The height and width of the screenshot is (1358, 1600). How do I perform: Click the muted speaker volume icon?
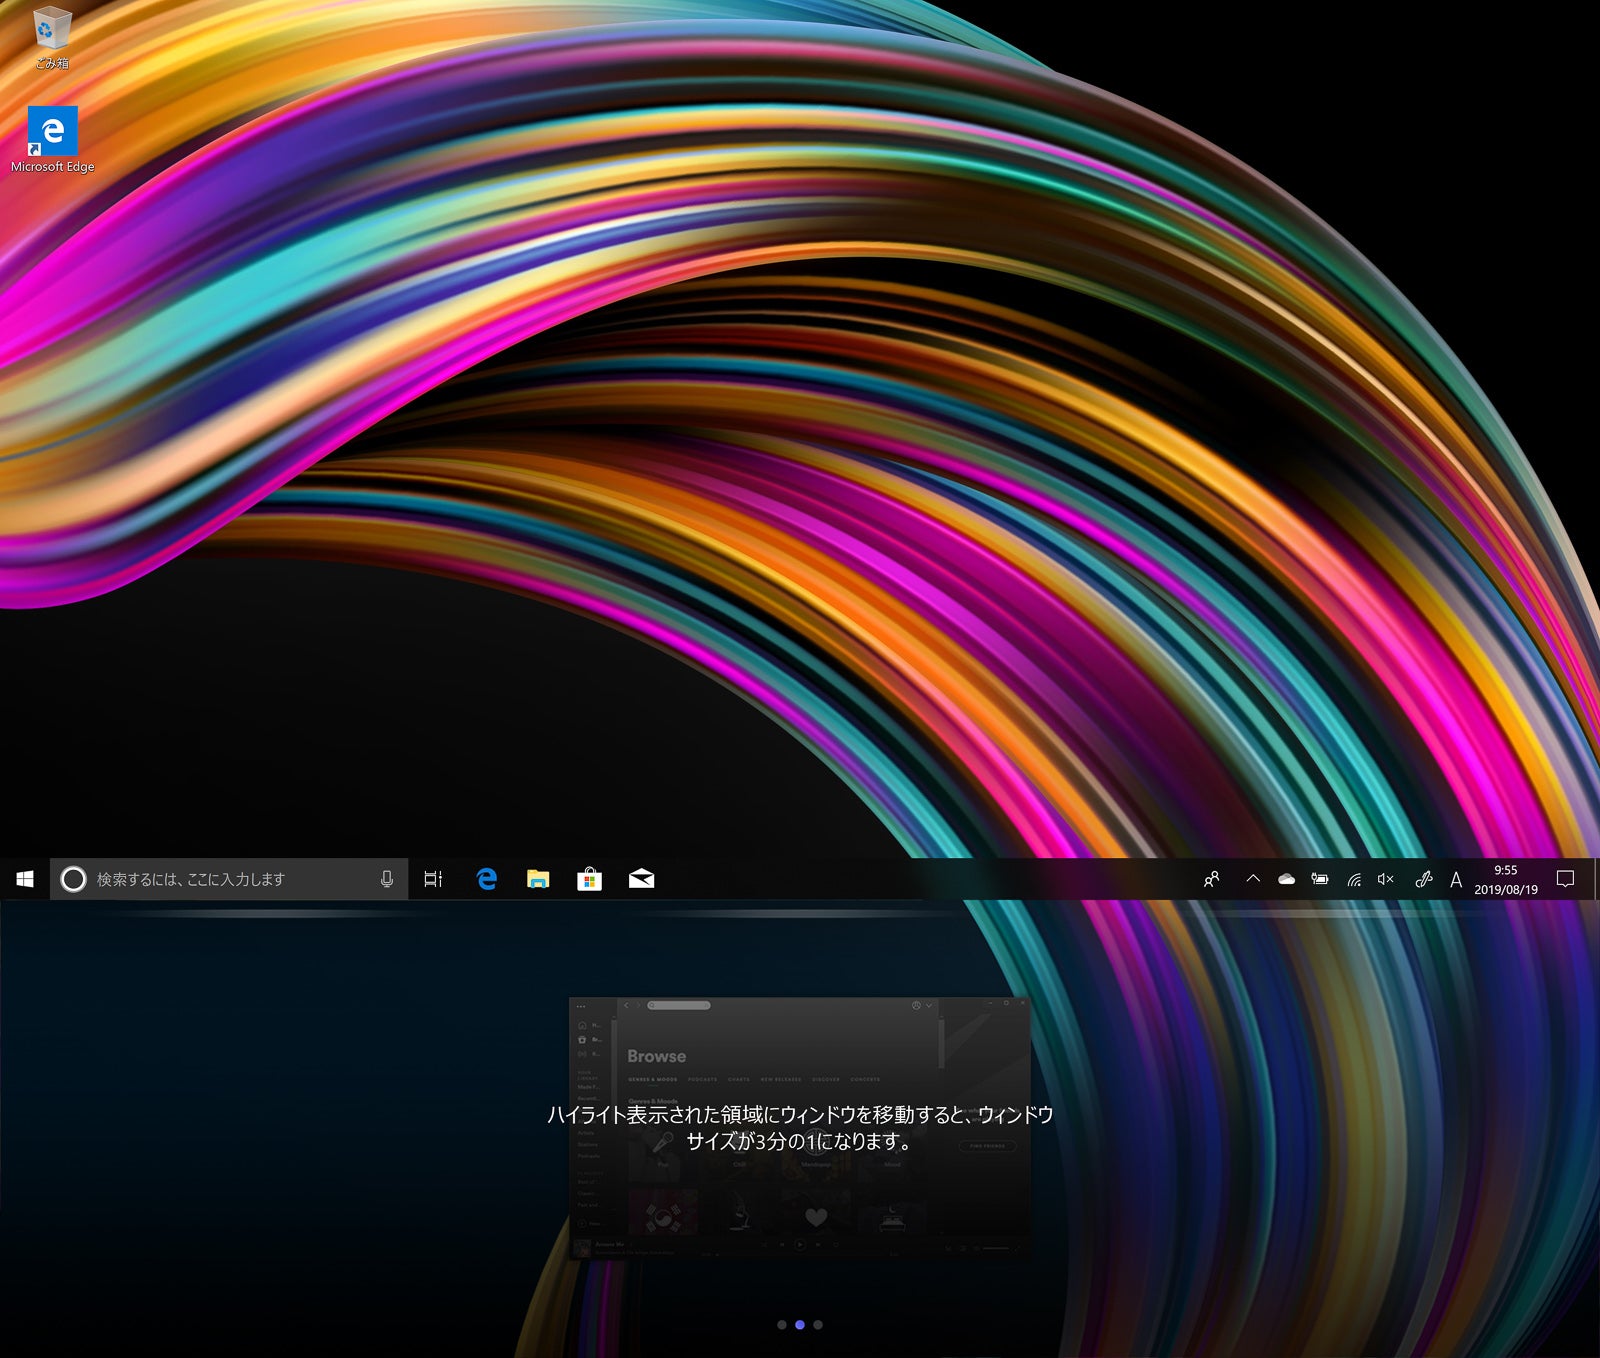(1386, 879)
